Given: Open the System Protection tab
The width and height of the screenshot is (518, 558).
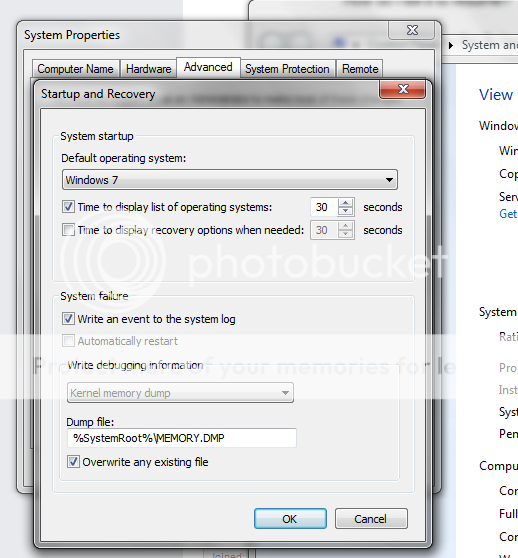Looking at the screenshot, I should [287, 69].
